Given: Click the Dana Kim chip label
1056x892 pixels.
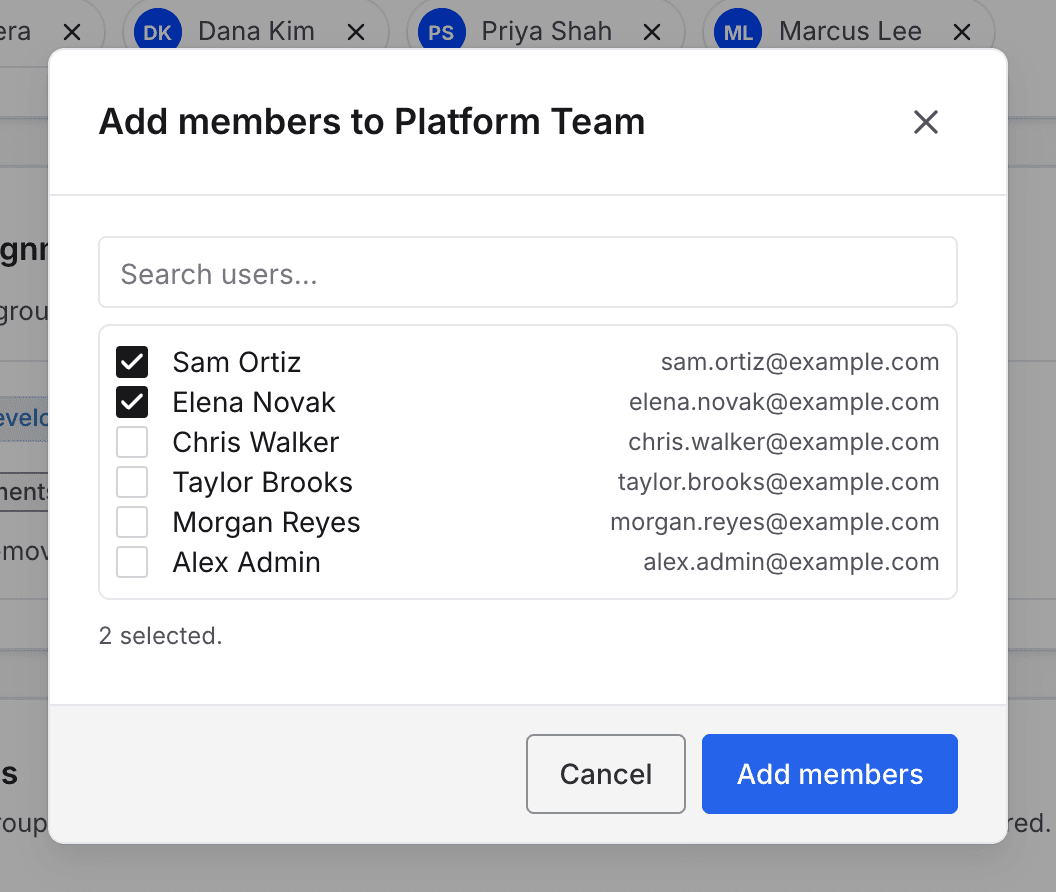Looking at the screenshot, I should click(257, 32).
